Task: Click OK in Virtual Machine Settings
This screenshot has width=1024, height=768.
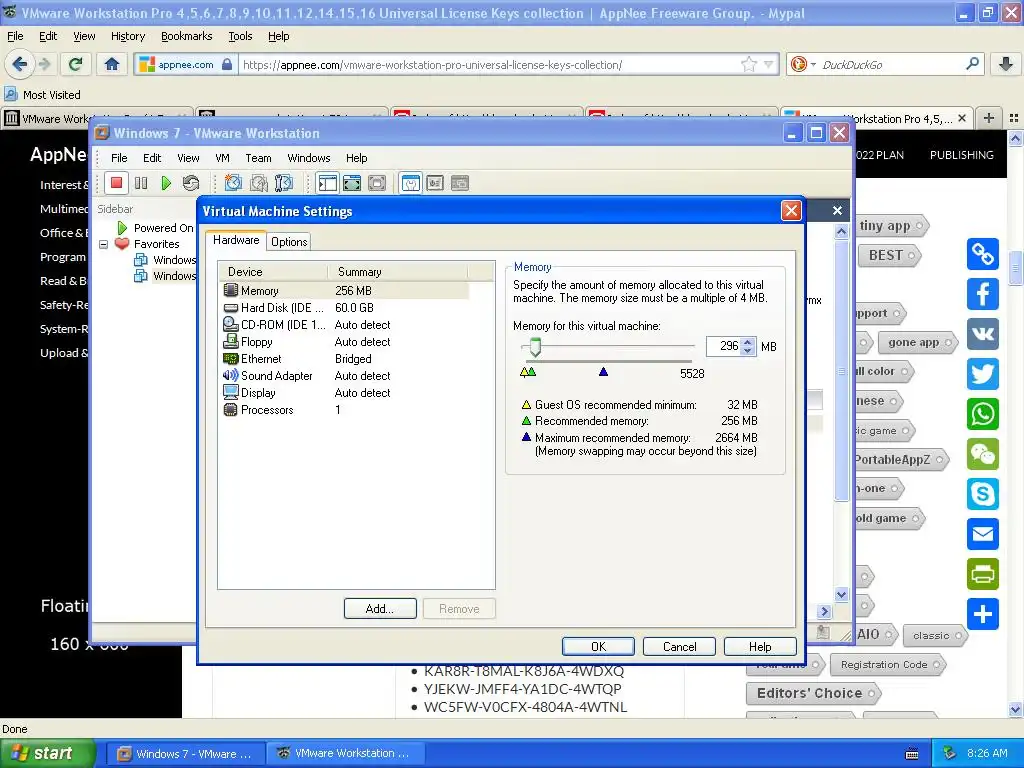Action: (x=598, y=647)
